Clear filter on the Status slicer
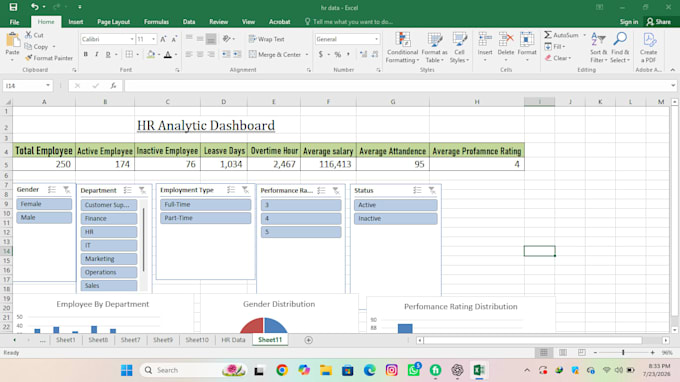 click(432, 190)
